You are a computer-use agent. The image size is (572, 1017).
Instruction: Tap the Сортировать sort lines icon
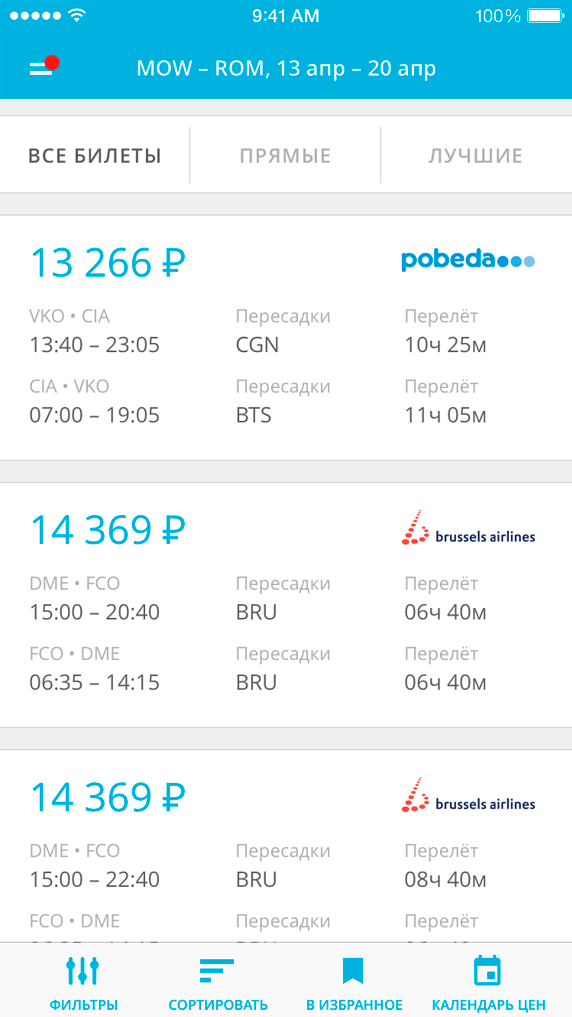pyautogui.click(x=217, y=970)
